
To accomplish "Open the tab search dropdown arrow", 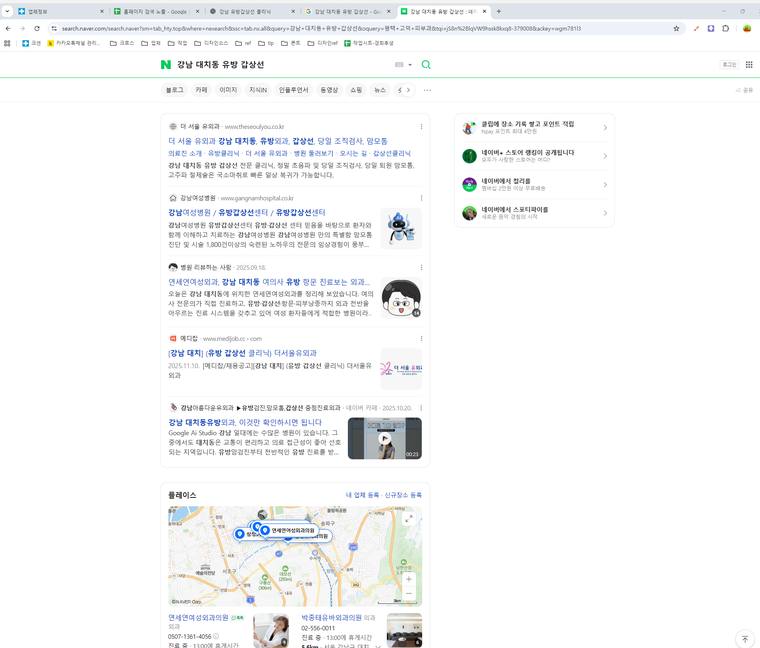I will point(7,11).
